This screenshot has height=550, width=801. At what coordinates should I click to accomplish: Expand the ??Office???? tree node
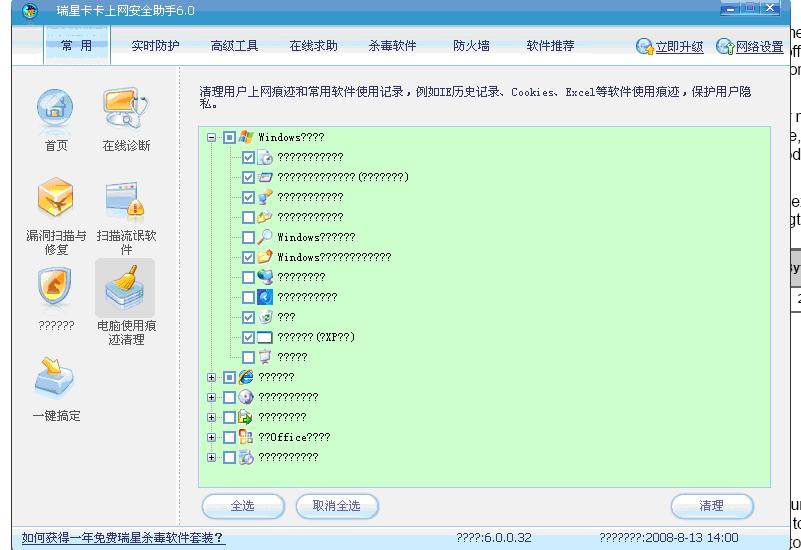(x=211, y=438)
